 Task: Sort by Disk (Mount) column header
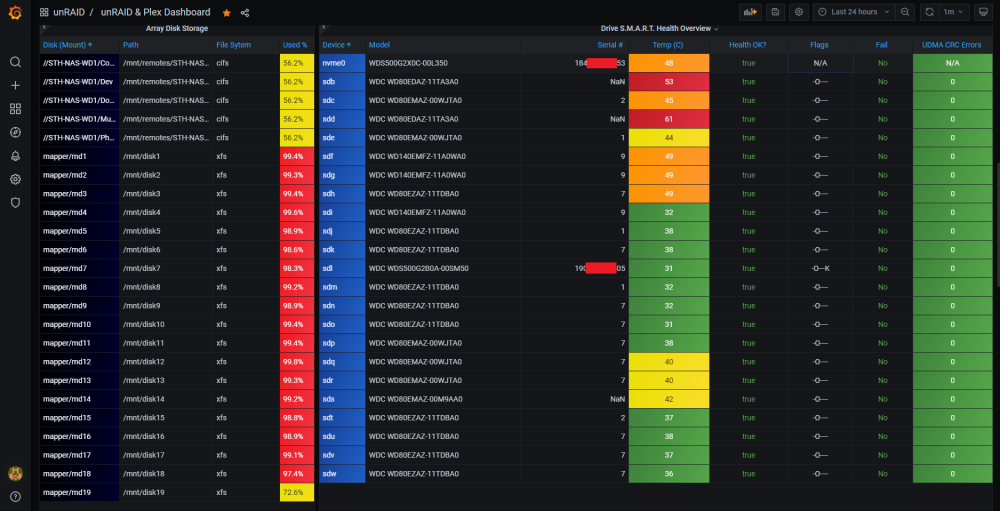pos(79,45)
